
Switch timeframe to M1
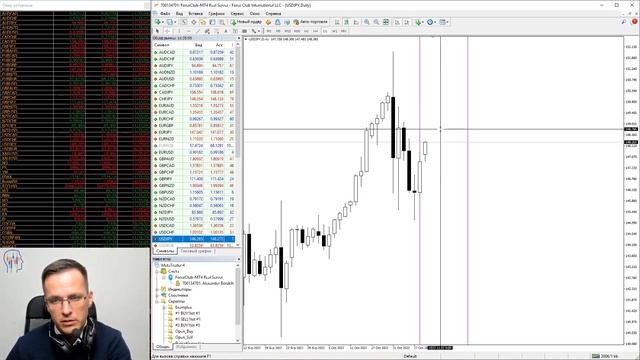269,31
